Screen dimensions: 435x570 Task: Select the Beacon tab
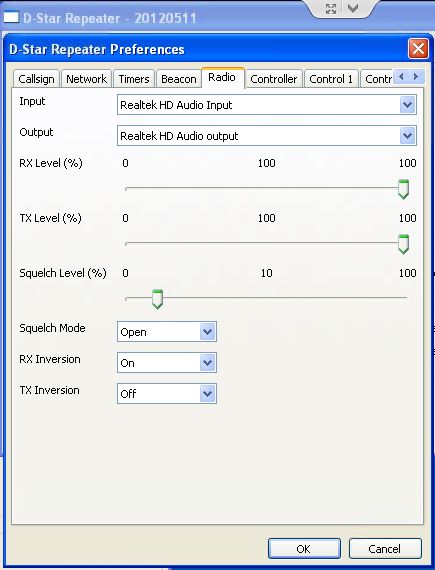(x=178, y=79)
